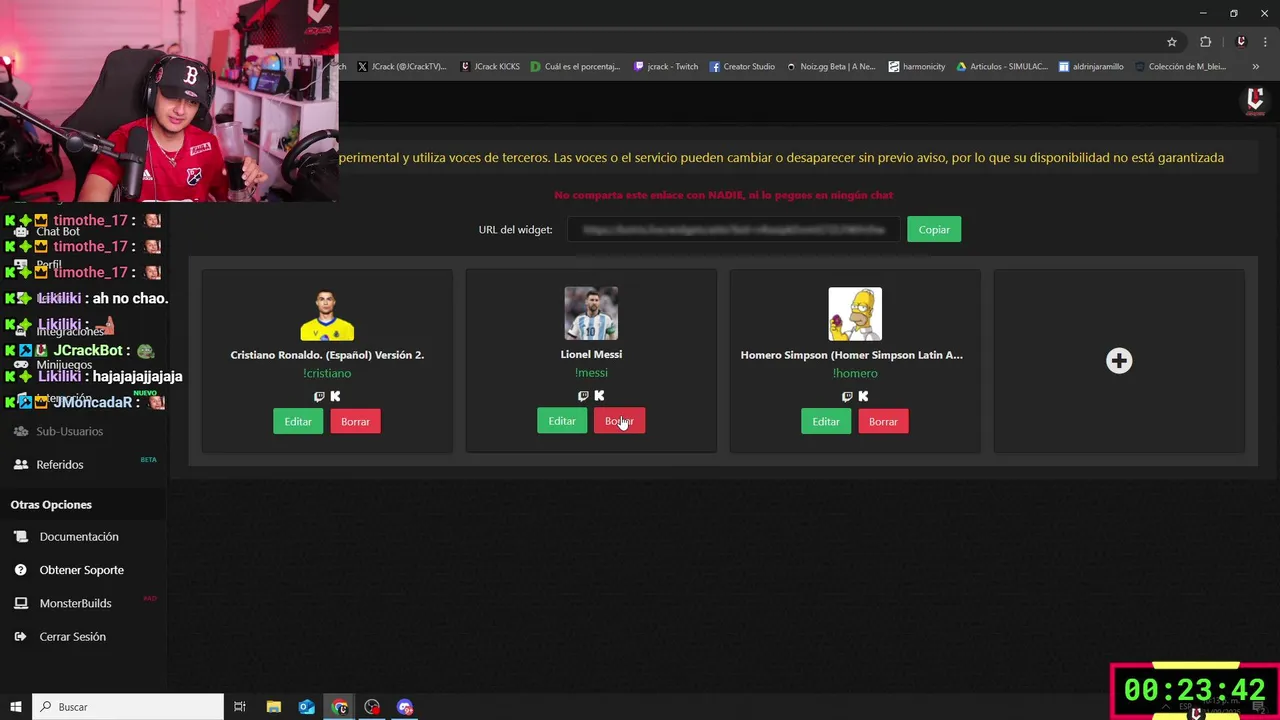Click the Homero Simpson card title
The height and width of the screenshot is (720, 1280).
tap(852, 355)
